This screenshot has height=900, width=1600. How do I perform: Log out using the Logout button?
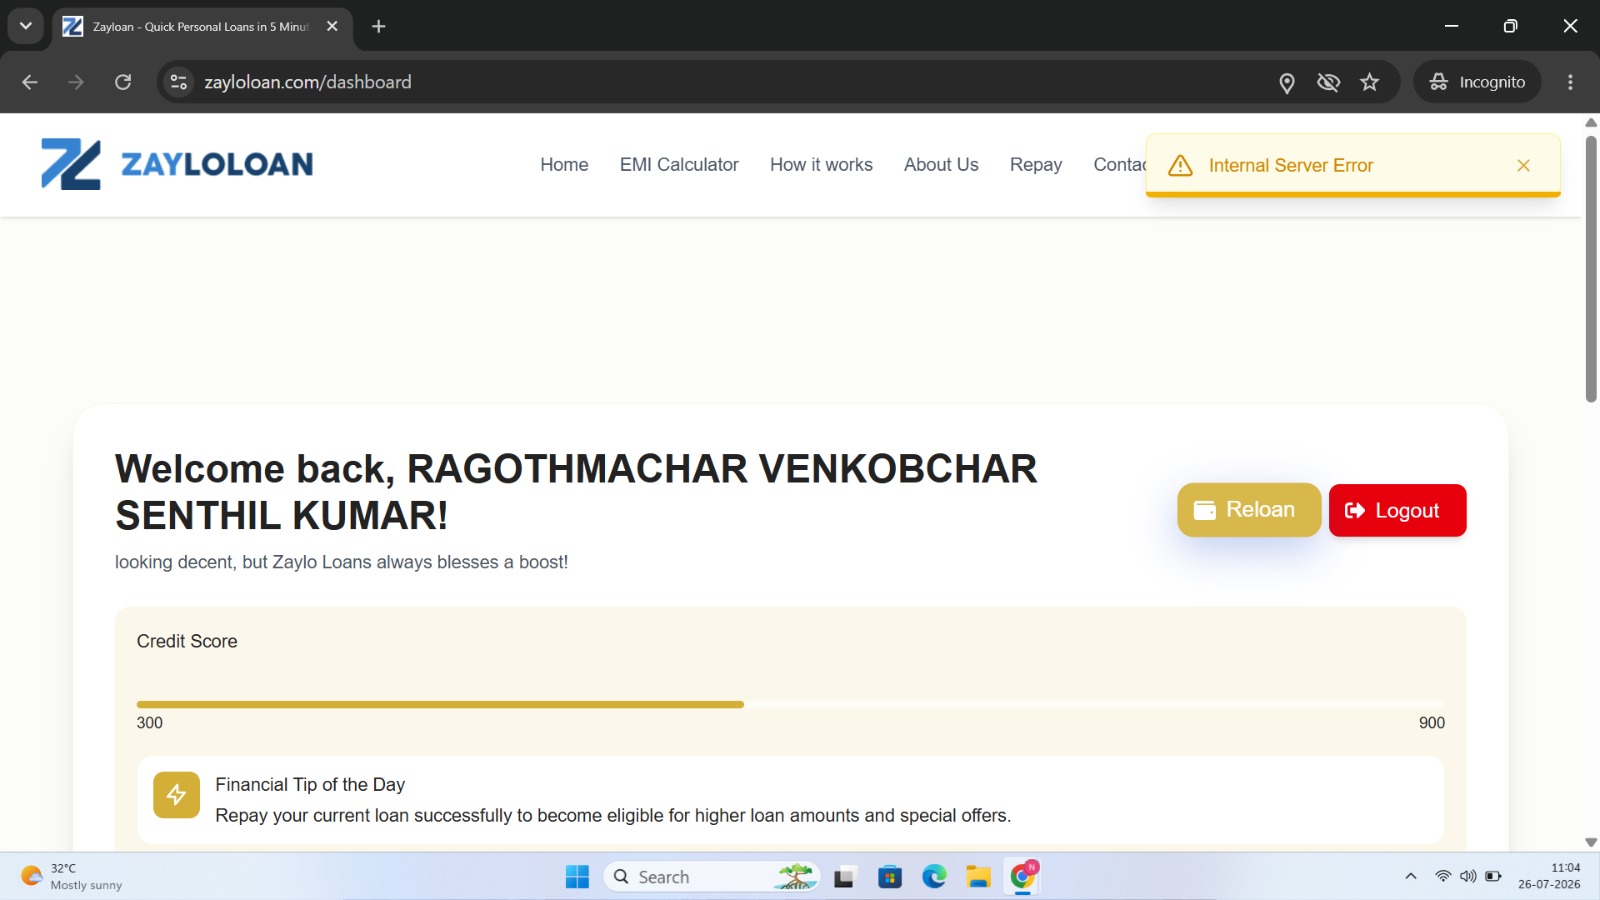1397,510
